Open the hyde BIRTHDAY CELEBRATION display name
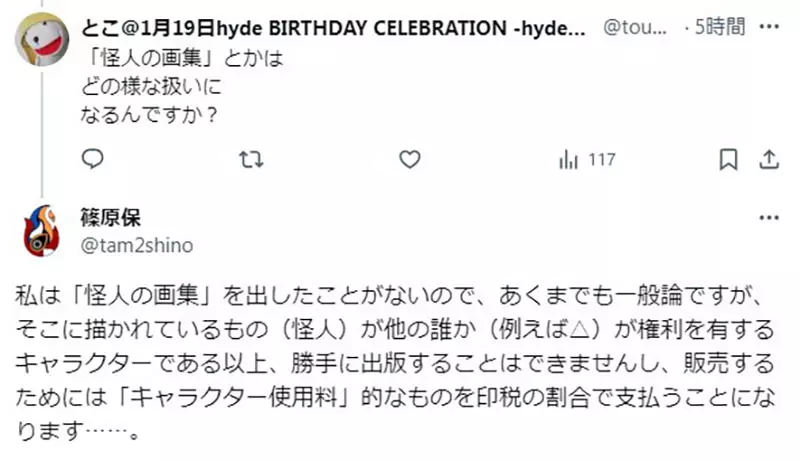 pos(330,29)
